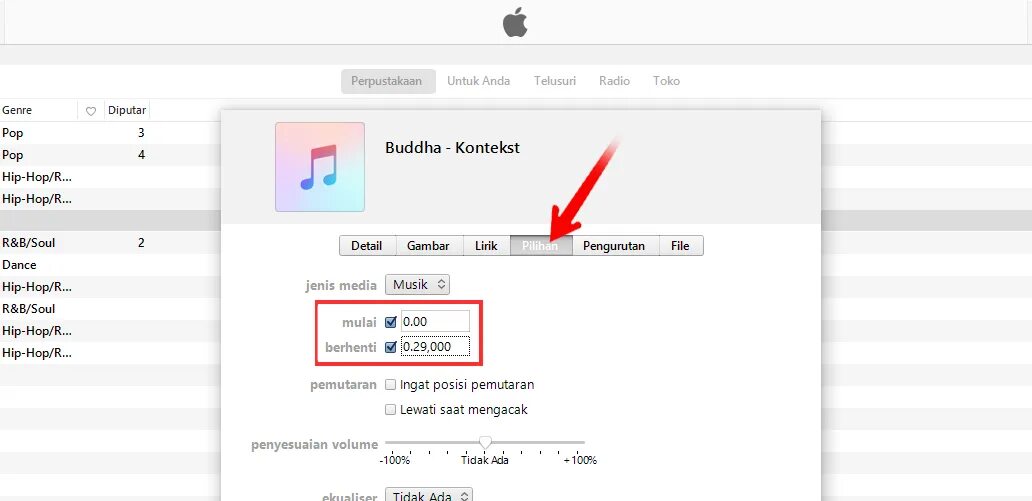
Task: Enable Ingat posisi pemutaran checkbox
Action: pos(391,384)
